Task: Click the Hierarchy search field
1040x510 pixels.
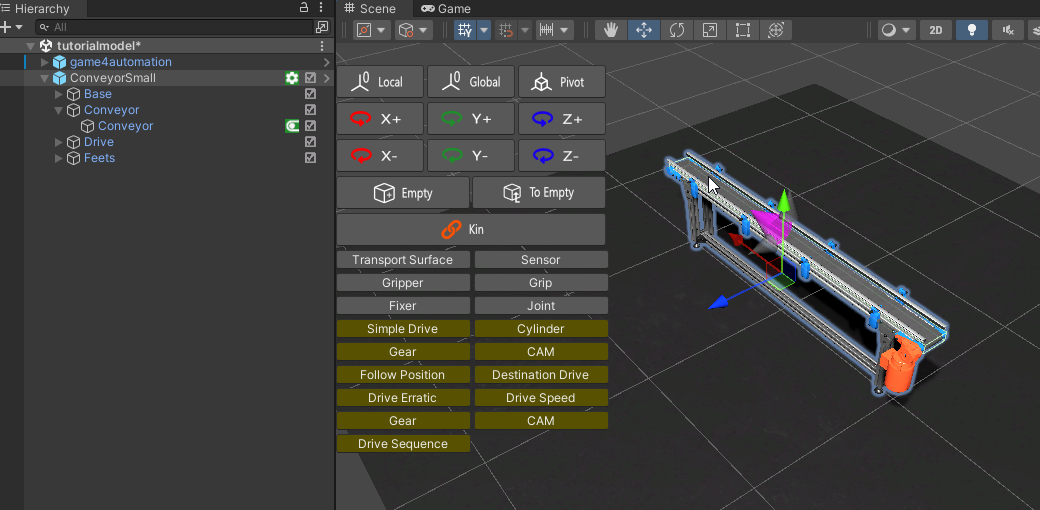Action: (180, 27)
